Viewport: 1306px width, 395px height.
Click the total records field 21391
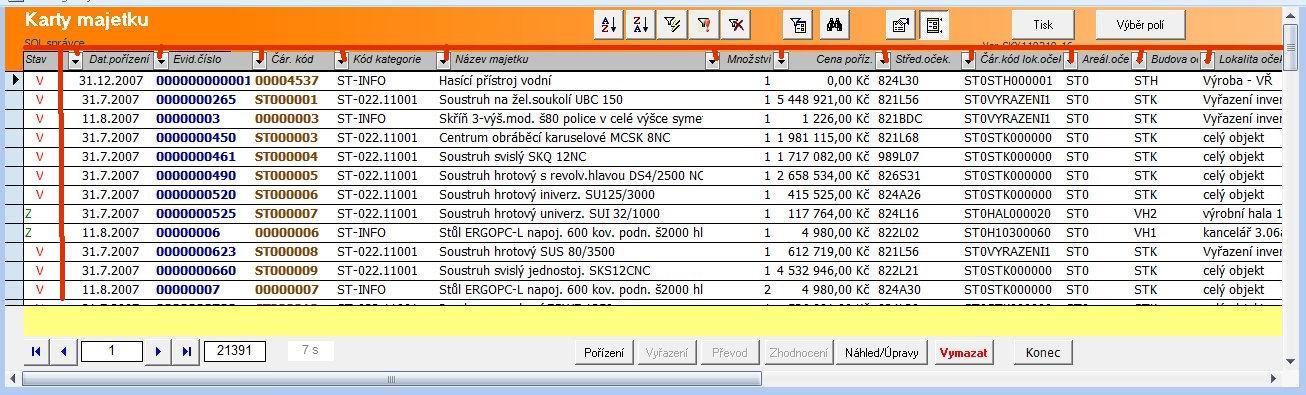pyautogui.click(x=234, y=351)
